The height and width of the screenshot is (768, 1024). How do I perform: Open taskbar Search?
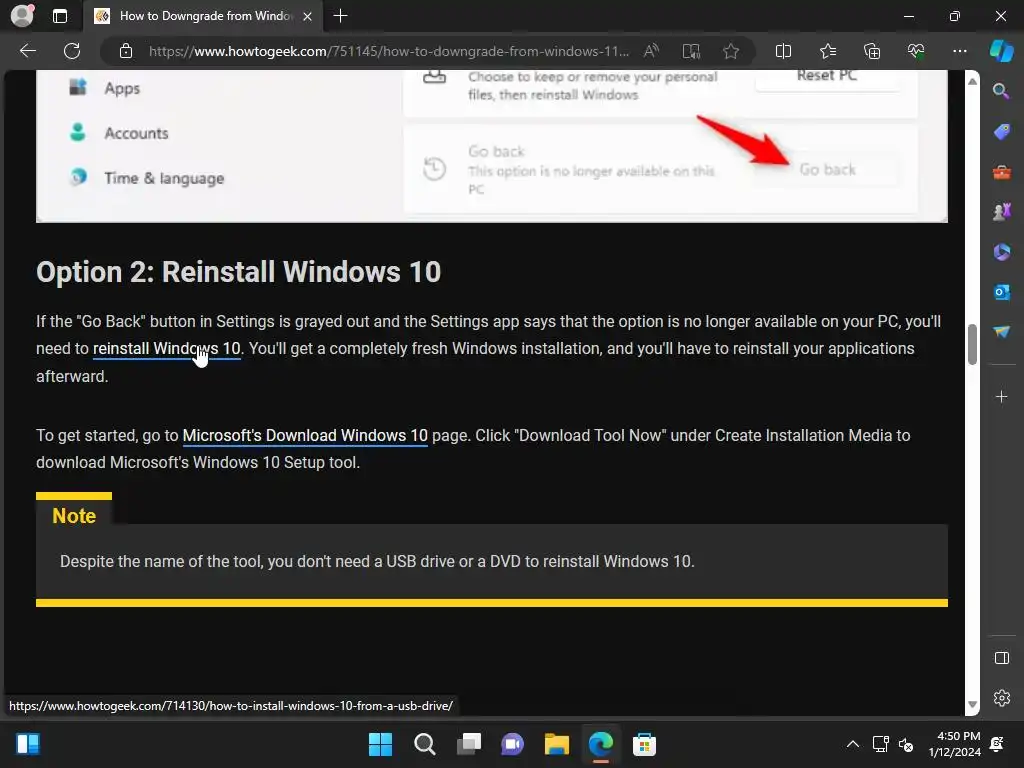pos(424,744)
